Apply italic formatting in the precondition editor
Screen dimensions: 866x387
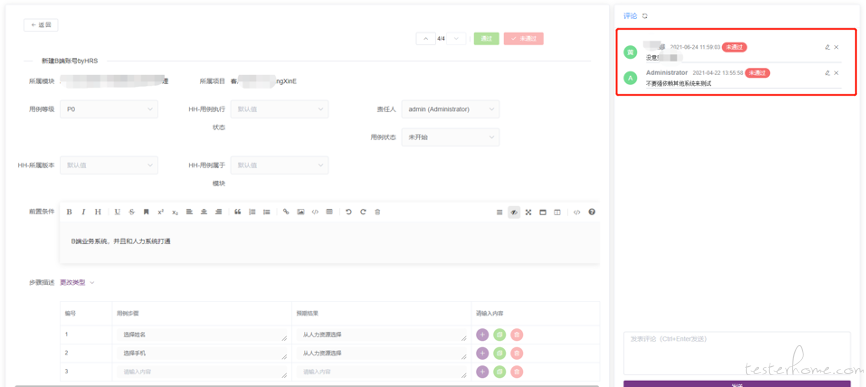tap(83, 212)
